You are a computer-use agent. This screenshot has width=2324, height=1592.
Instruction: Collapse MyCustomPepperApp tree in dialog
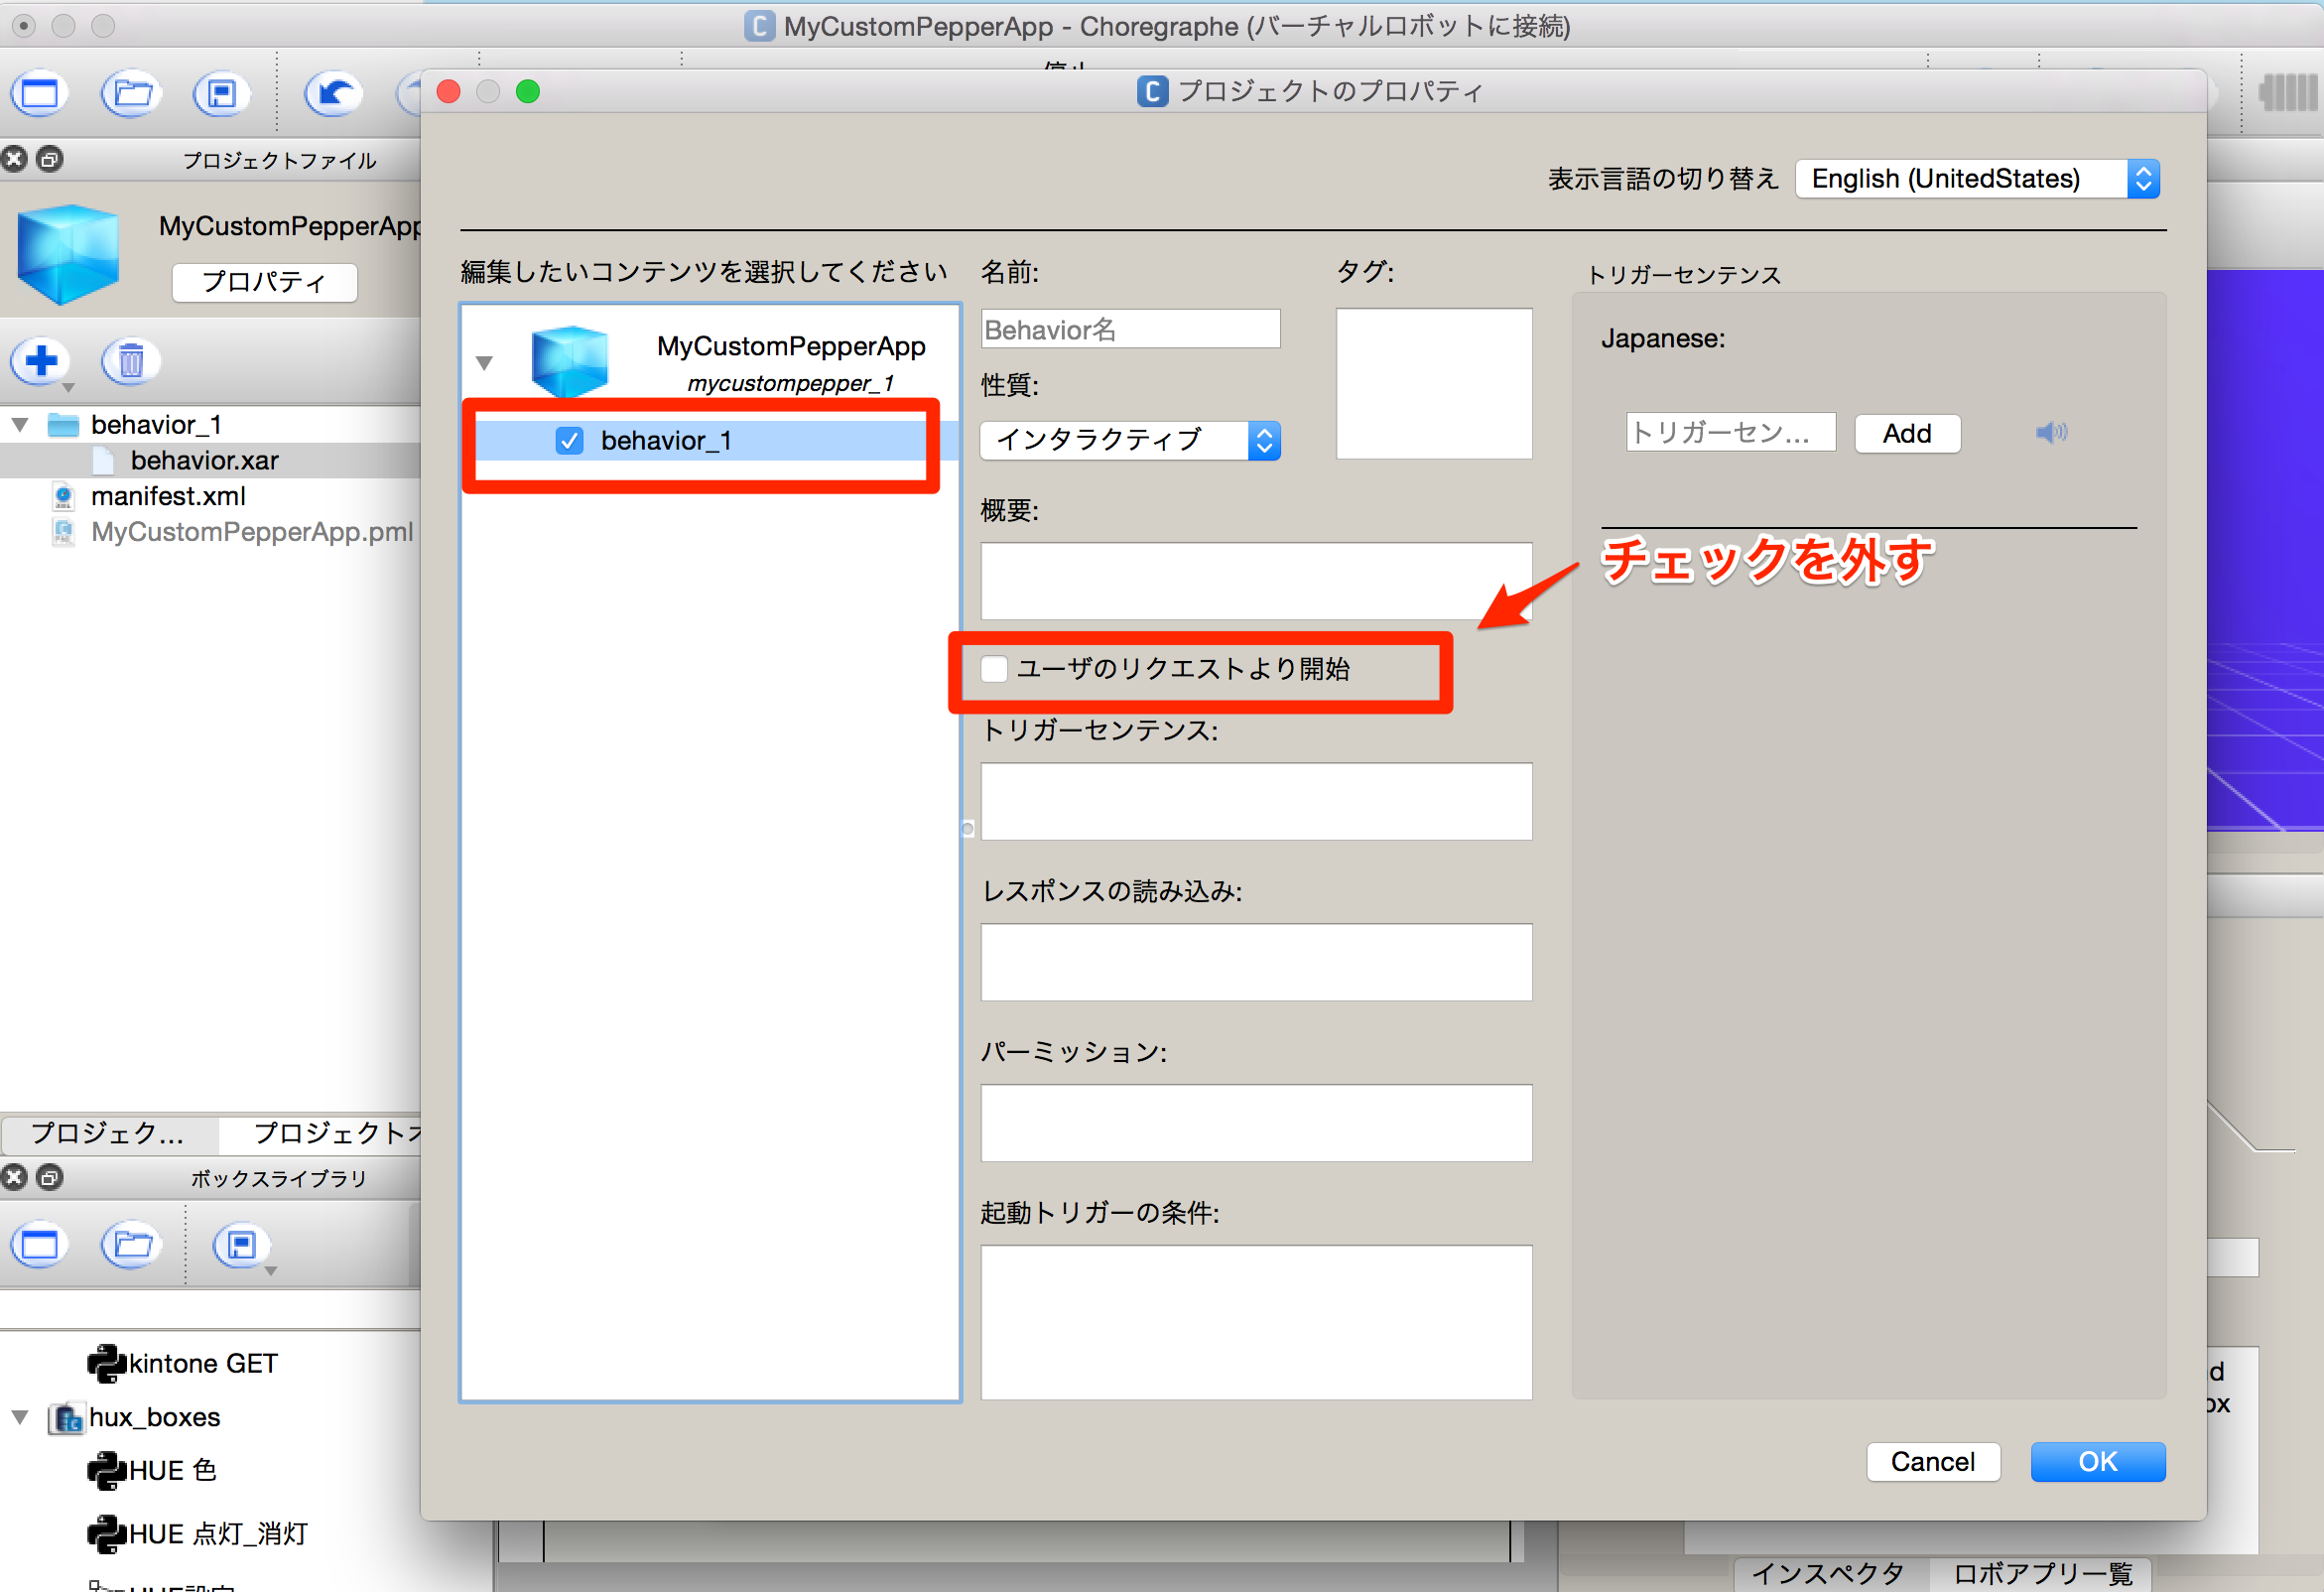tap(484, 363)
